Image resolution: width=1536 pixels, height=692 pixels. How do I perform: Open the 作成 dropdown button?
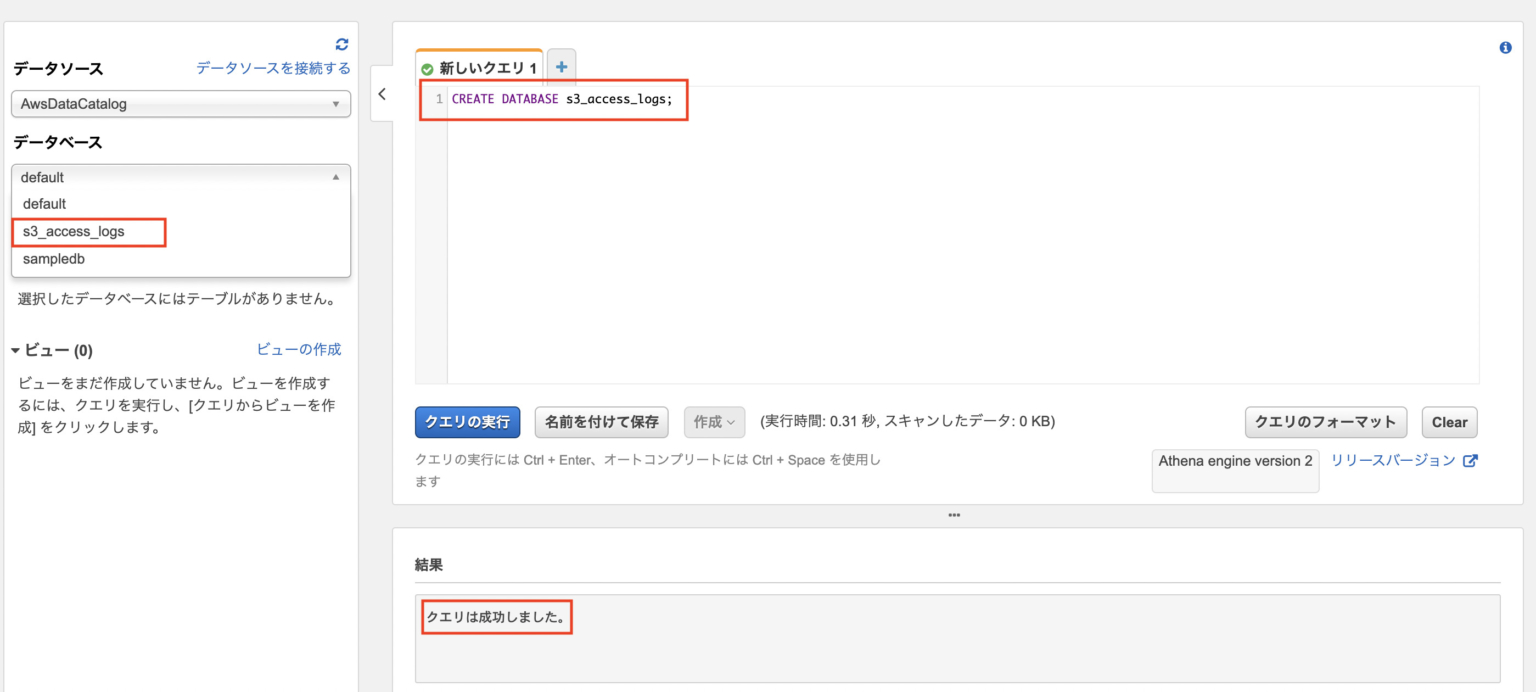click(x=714, y=422)
